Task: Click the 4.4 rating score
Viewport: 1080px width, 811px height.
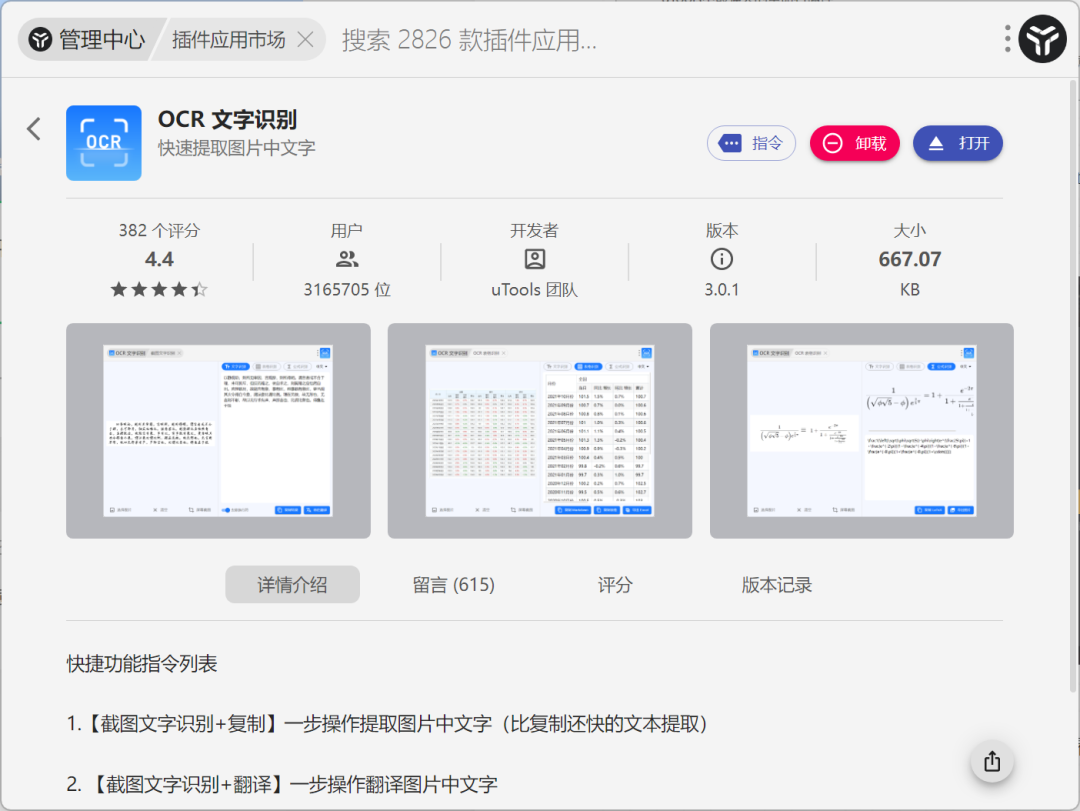Action: coord(159,259)
